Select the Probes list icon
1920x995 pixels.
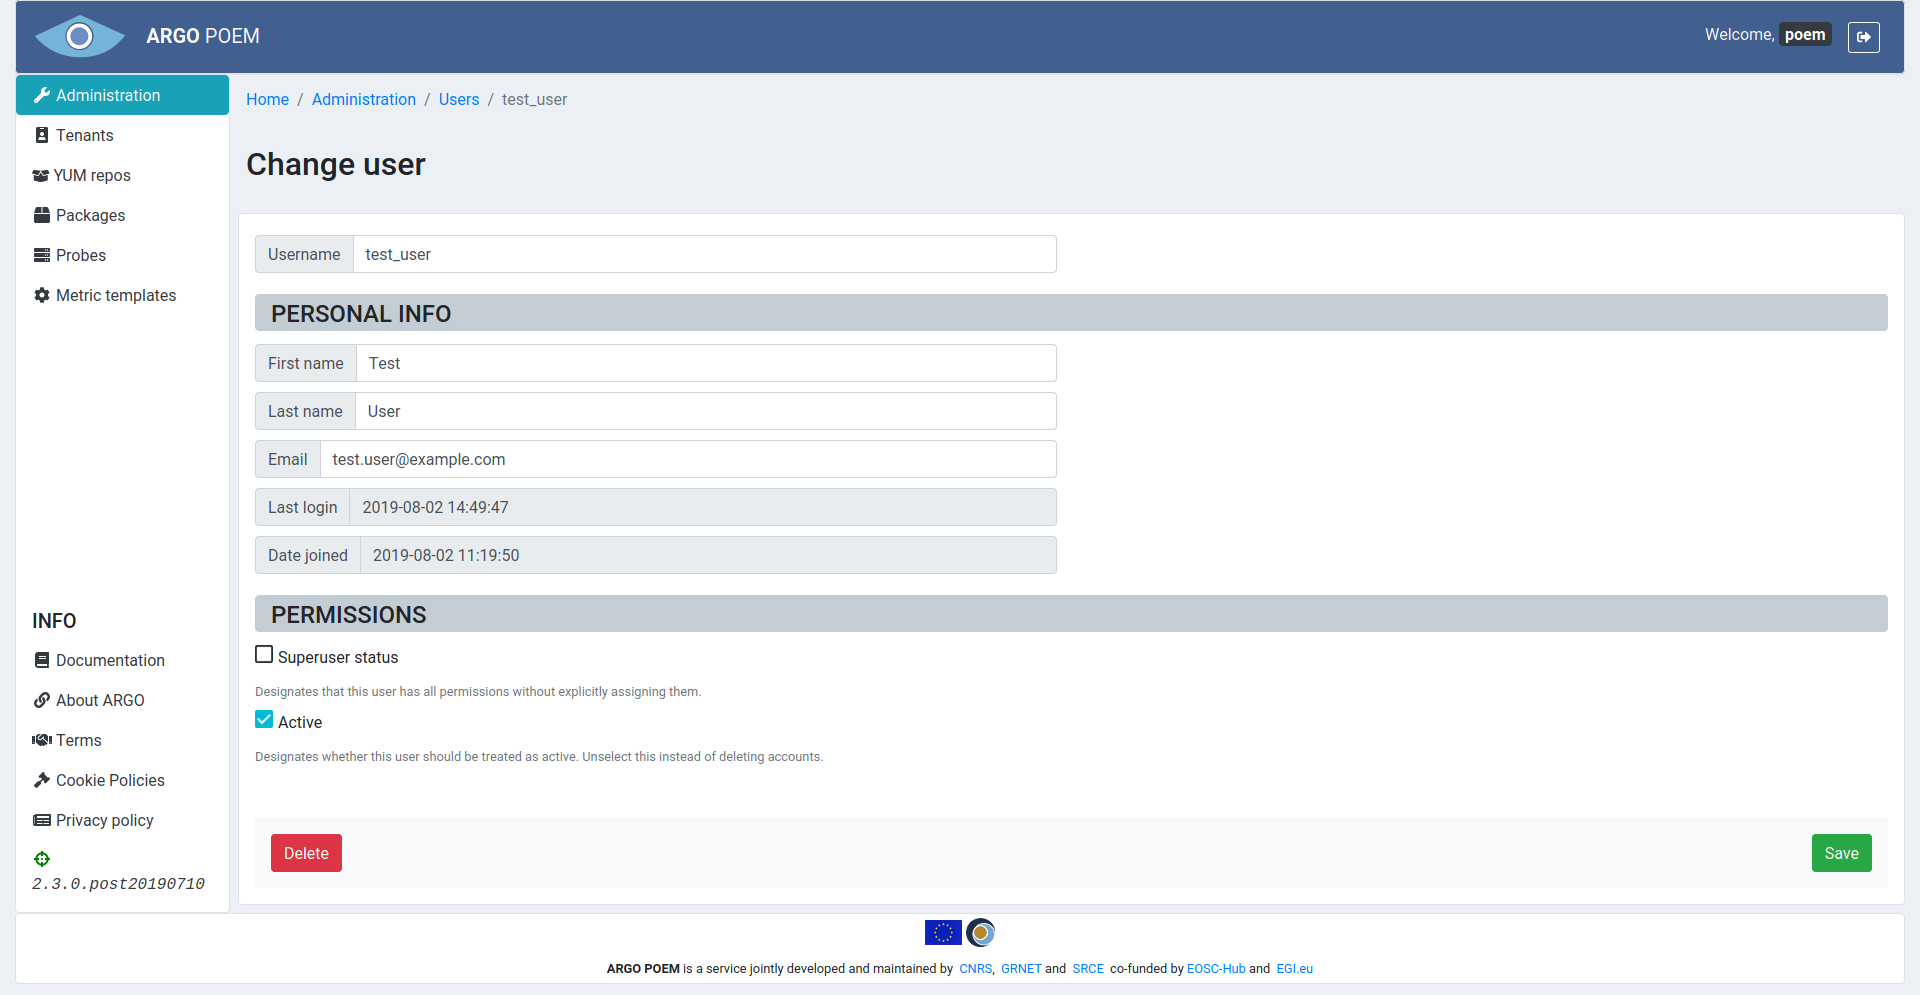pos(41,254)
